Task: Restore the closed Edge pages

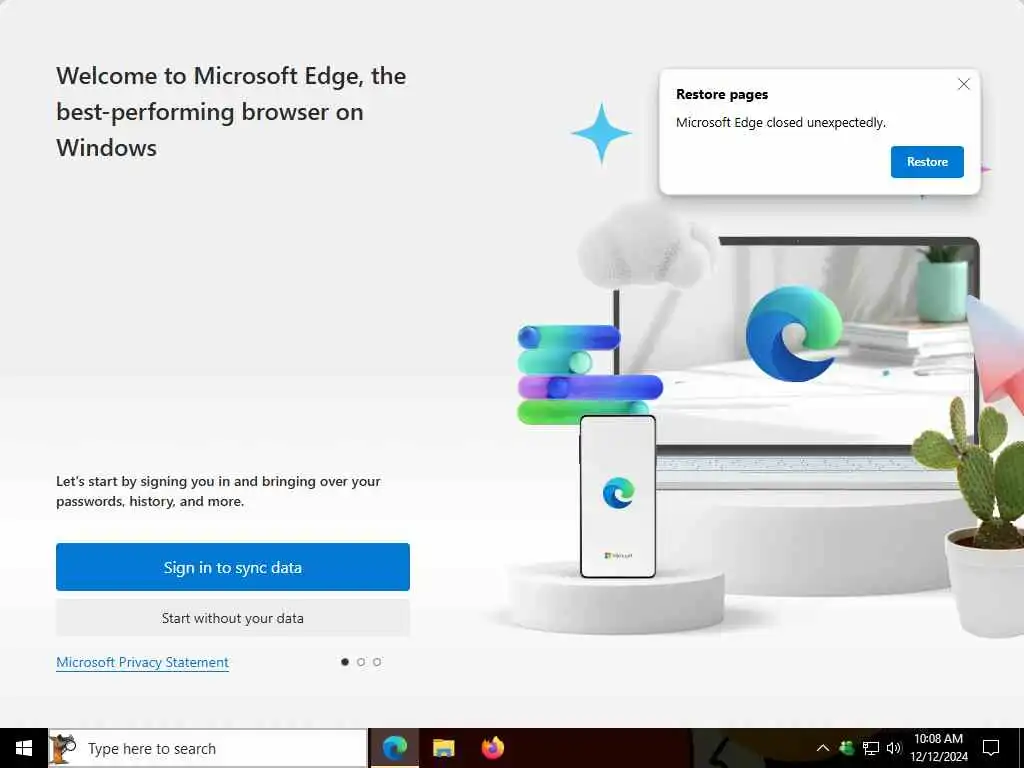Action: click(x=927, y=162)
